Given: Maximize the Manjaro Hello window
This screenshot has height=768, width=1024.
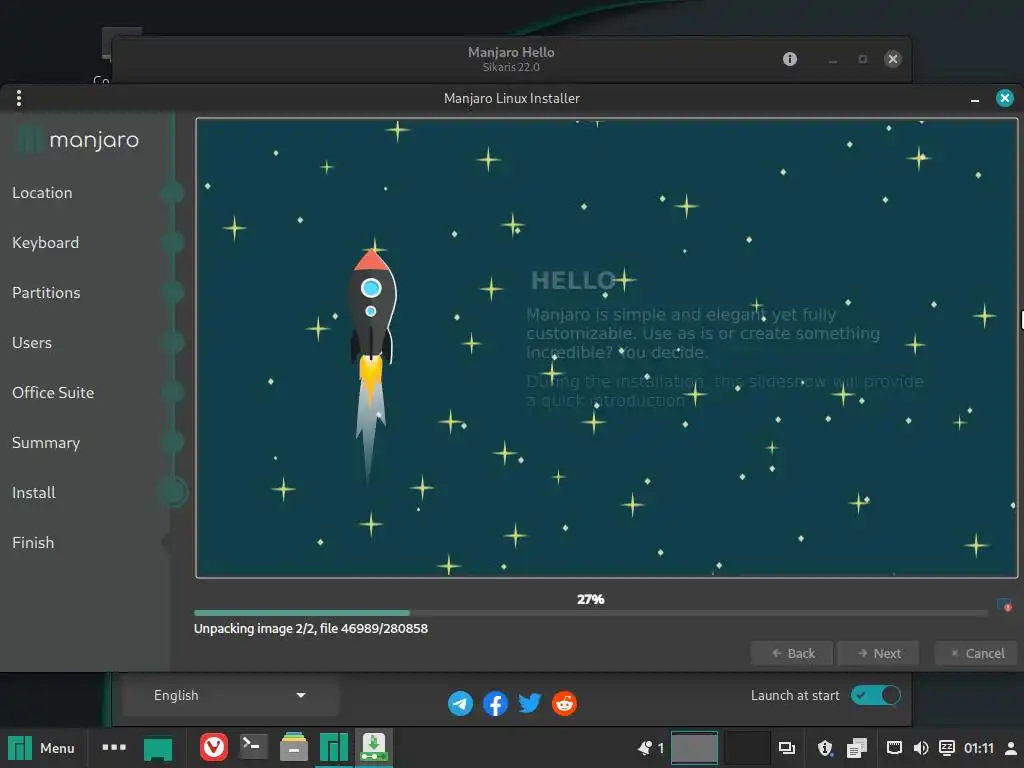Looking at the screenshot, I should 863,59.
